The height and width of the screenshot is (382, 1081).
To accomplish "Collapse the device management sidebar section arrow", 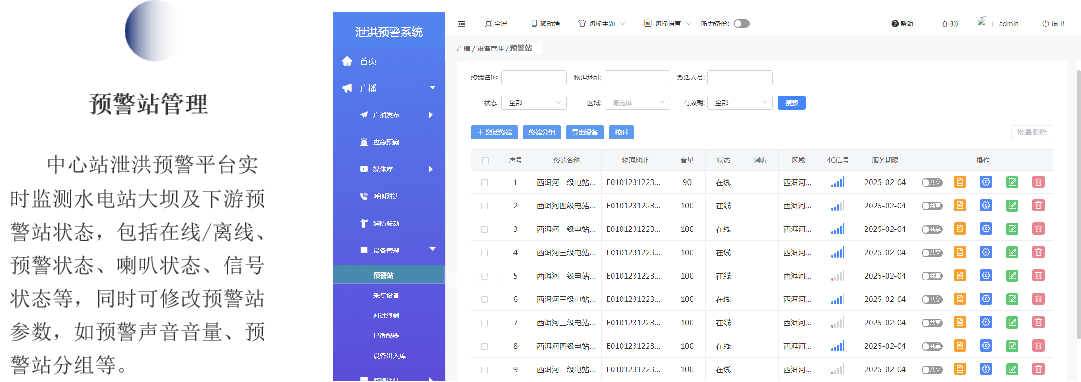I will click(x=432, y=250).
